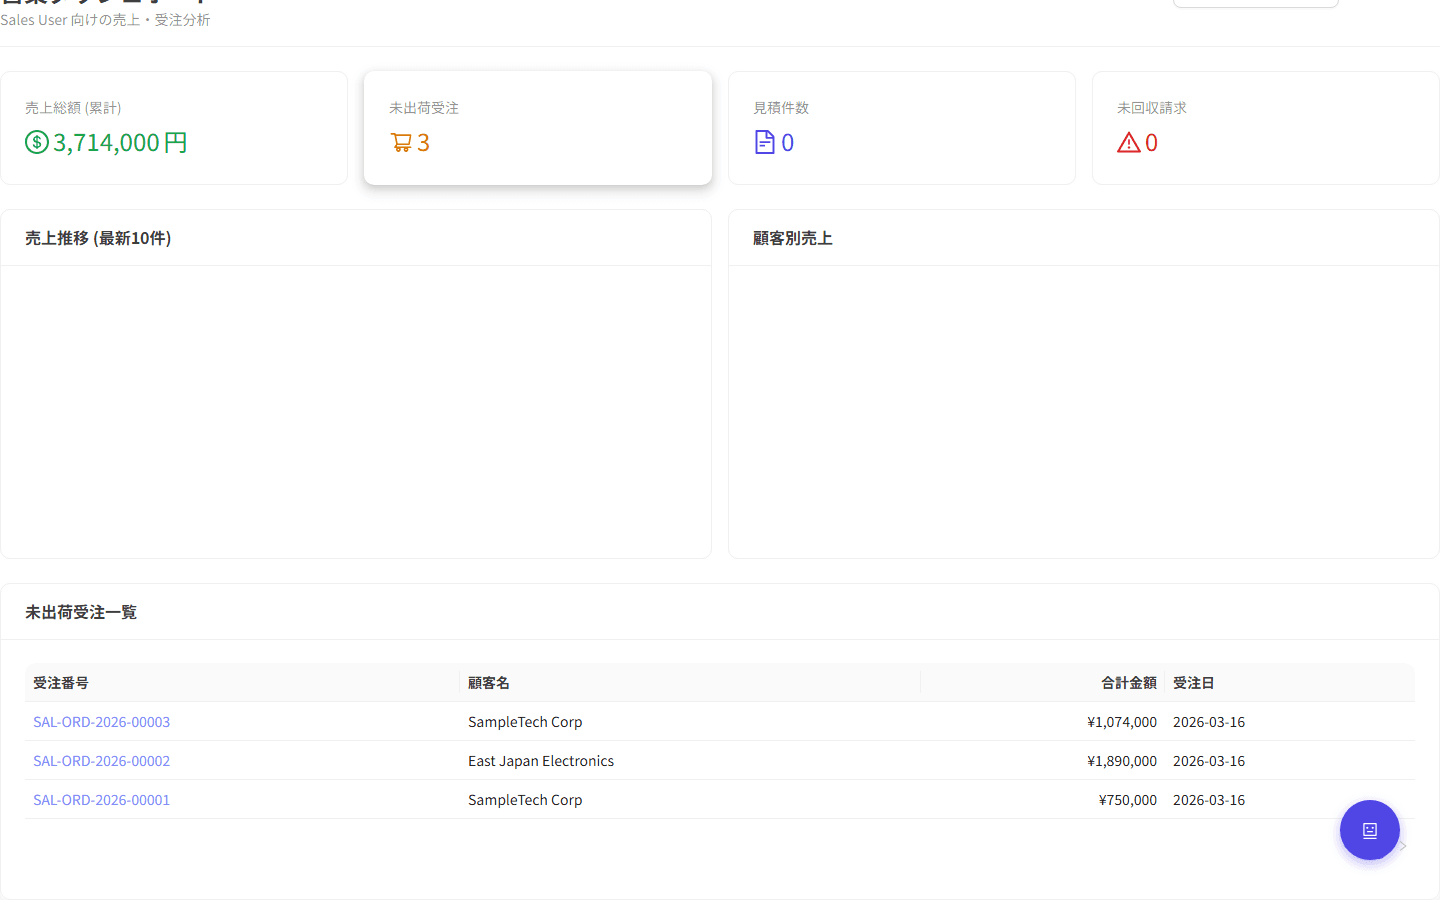Screen dimensions: 1440x900
Task: Sort table by 受注日 column header
Action: (1193, 683)
